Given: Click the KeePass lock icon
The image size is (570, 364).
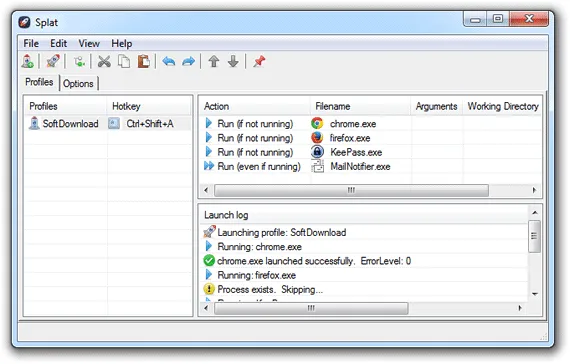Looking at the screenshot, I should click(x=317, y=152).
